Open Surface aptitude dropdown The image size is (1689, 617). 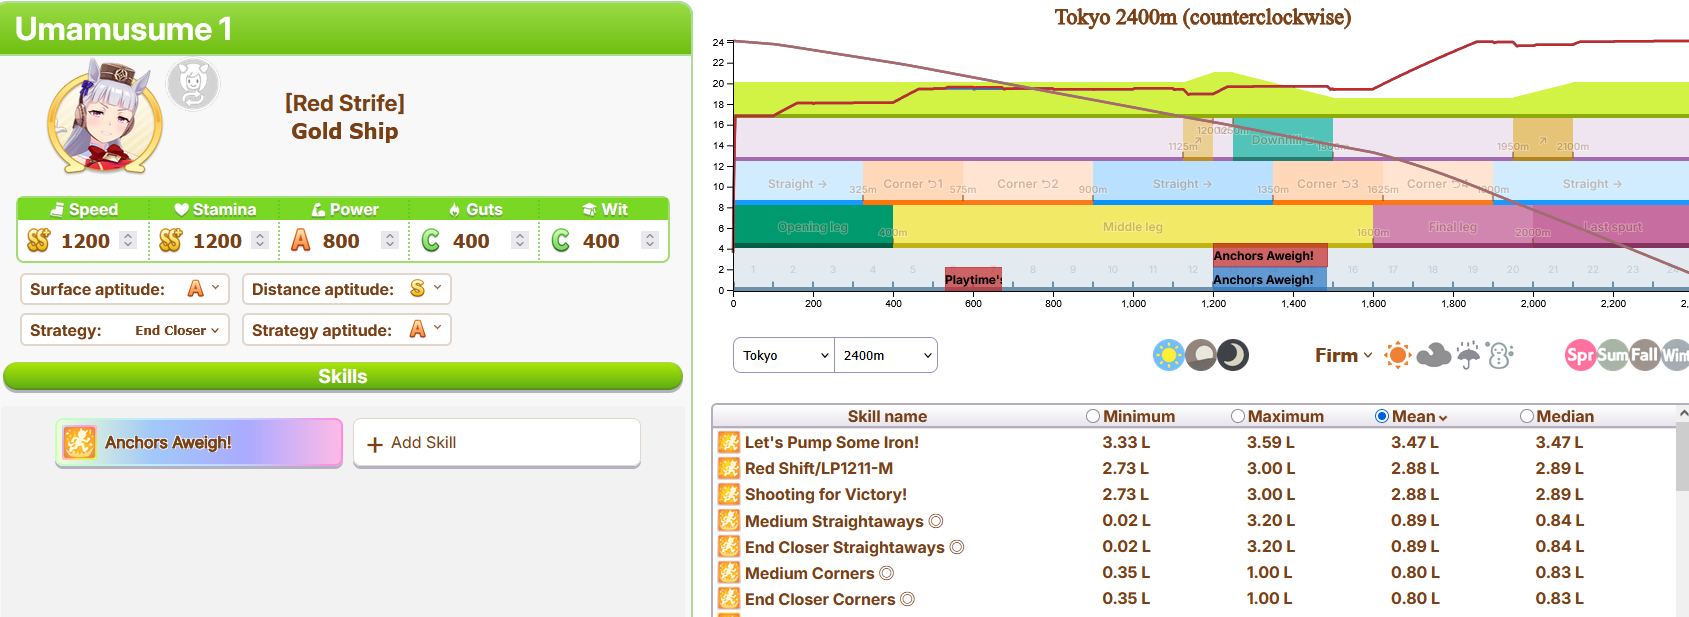(x=125, y=289)
